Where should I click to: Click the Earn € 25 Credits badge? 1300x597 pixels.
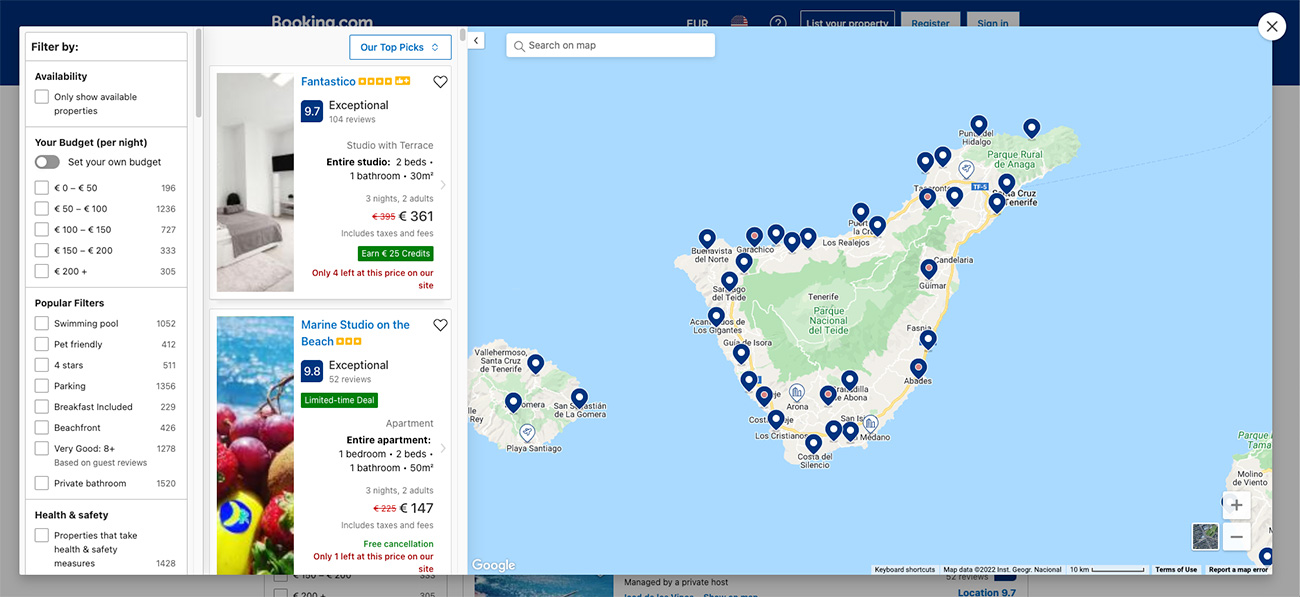coord(396,254)
